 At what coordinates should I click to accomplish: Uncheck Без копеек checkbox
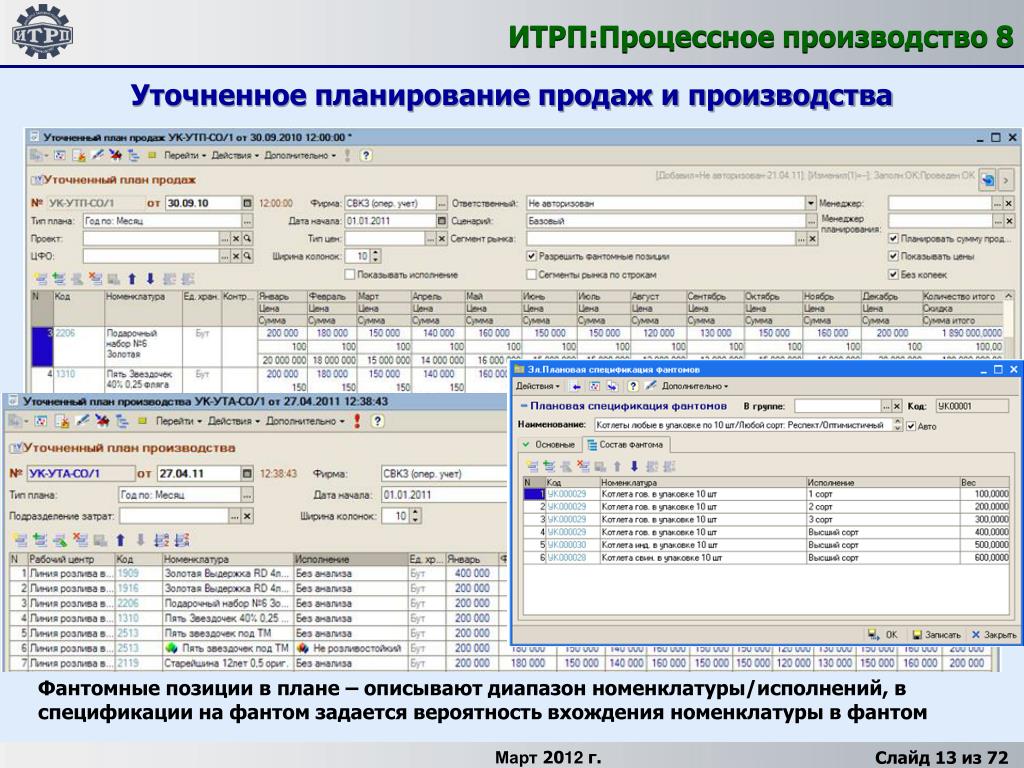click(893, 274)
